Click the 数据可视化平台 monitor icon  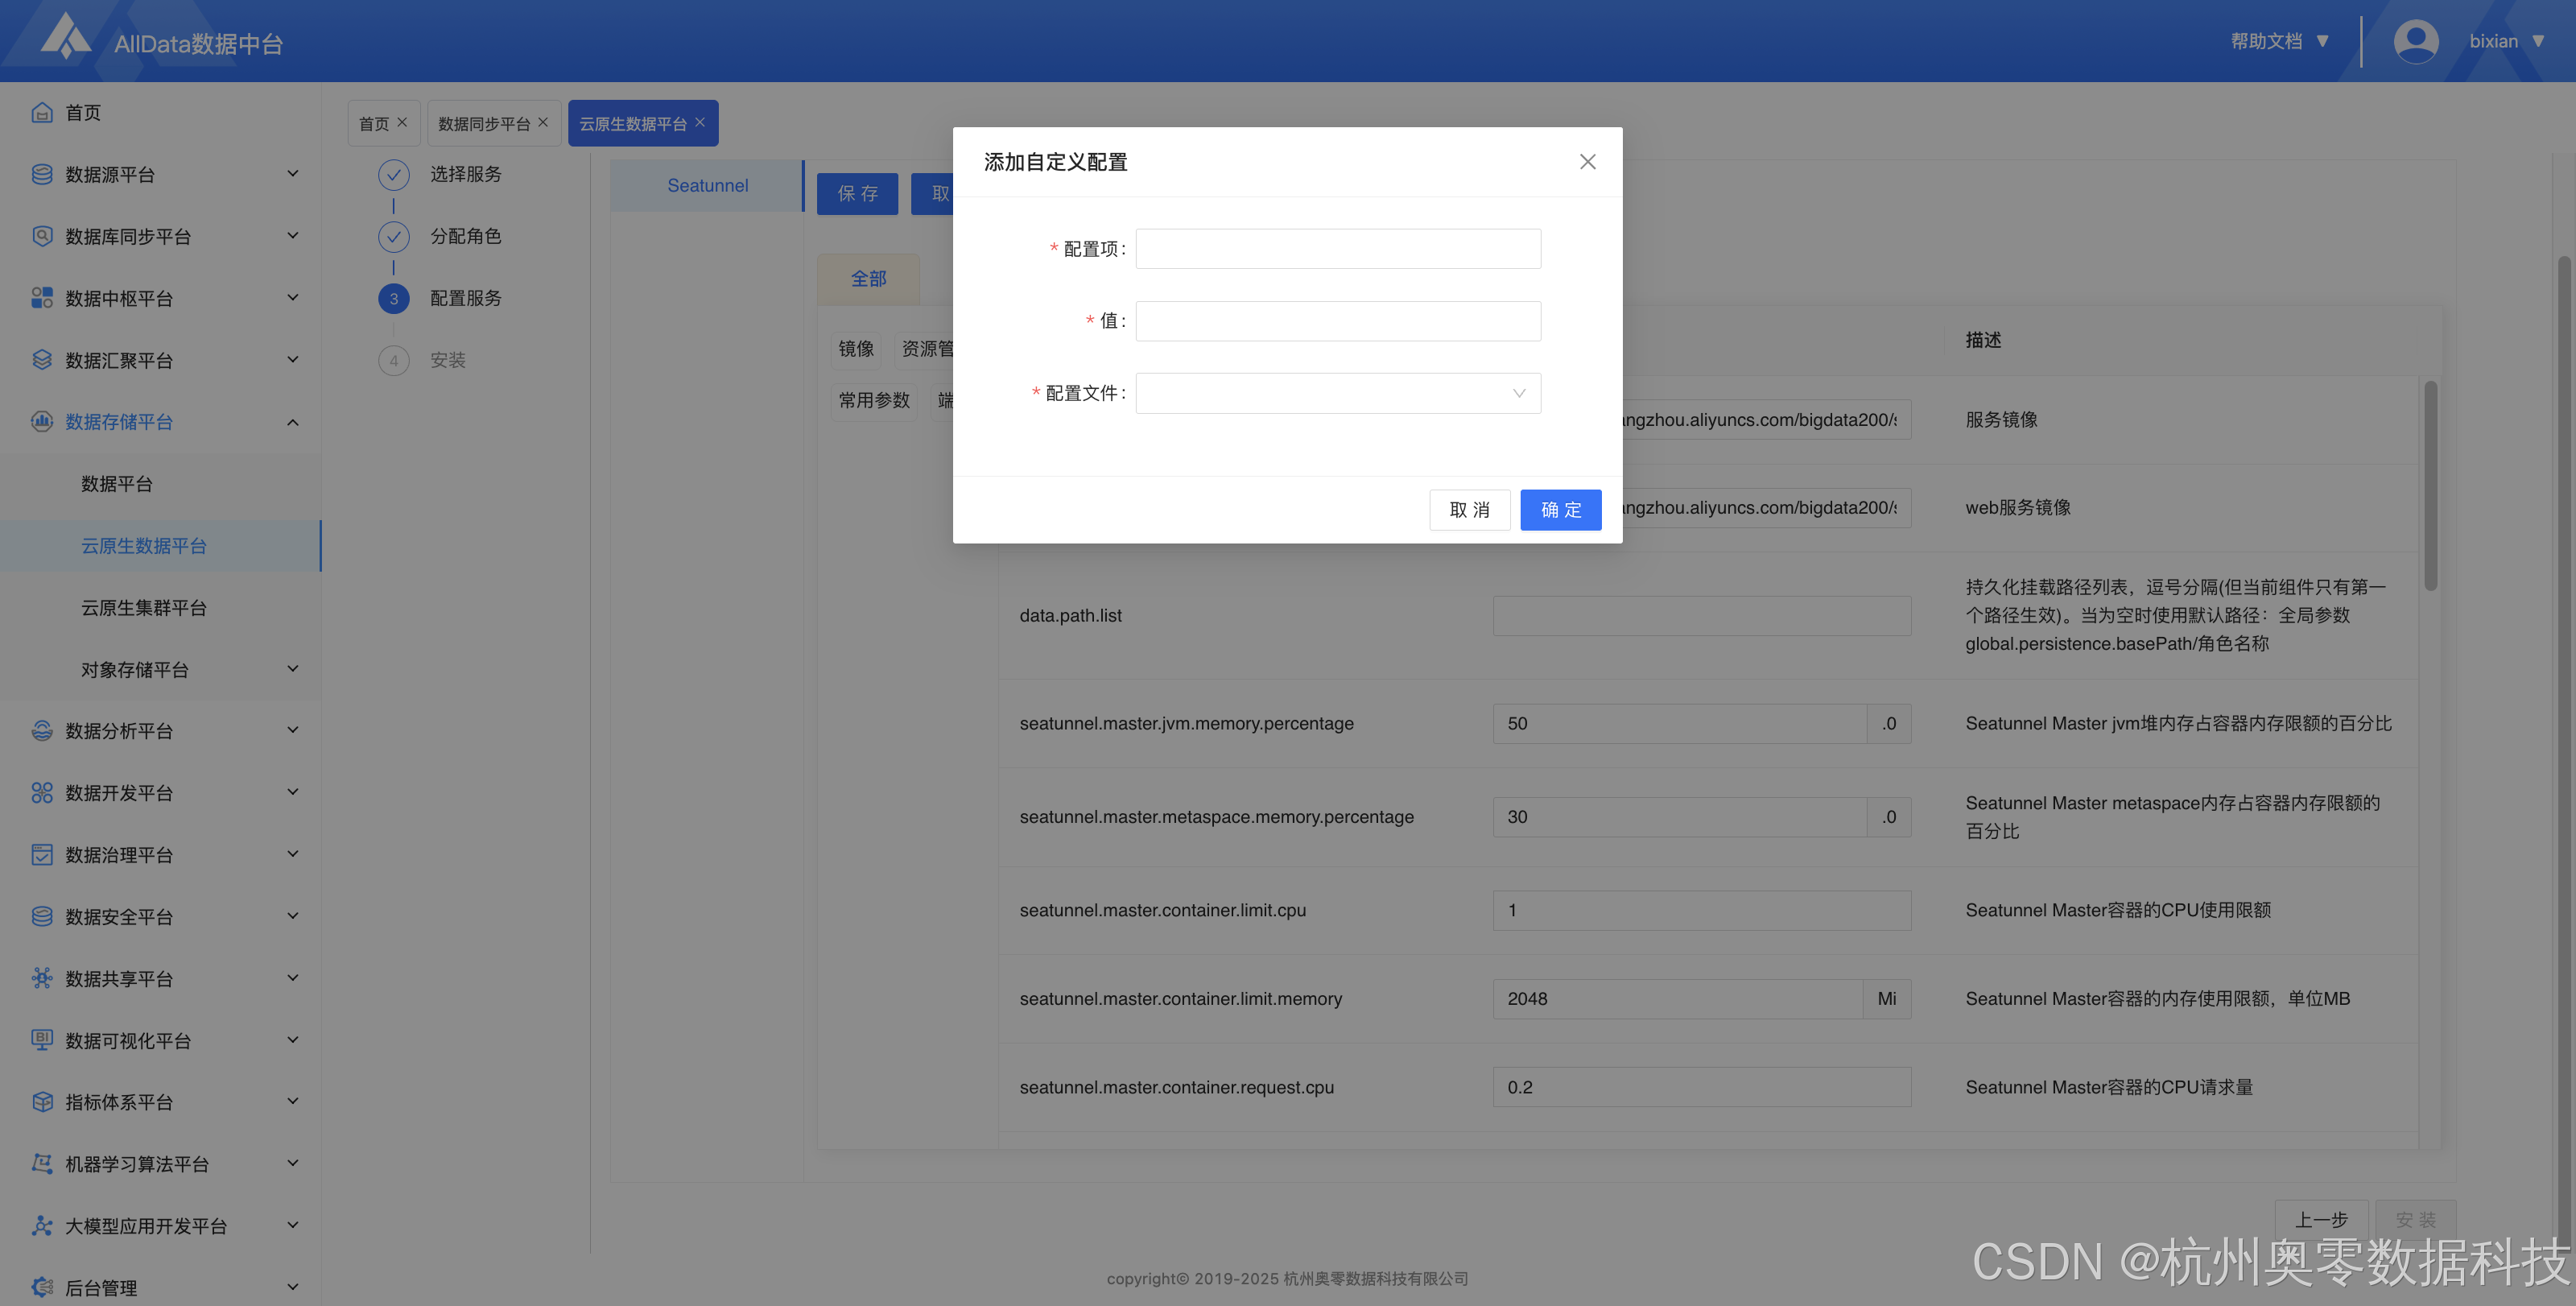pos(41,1040)
